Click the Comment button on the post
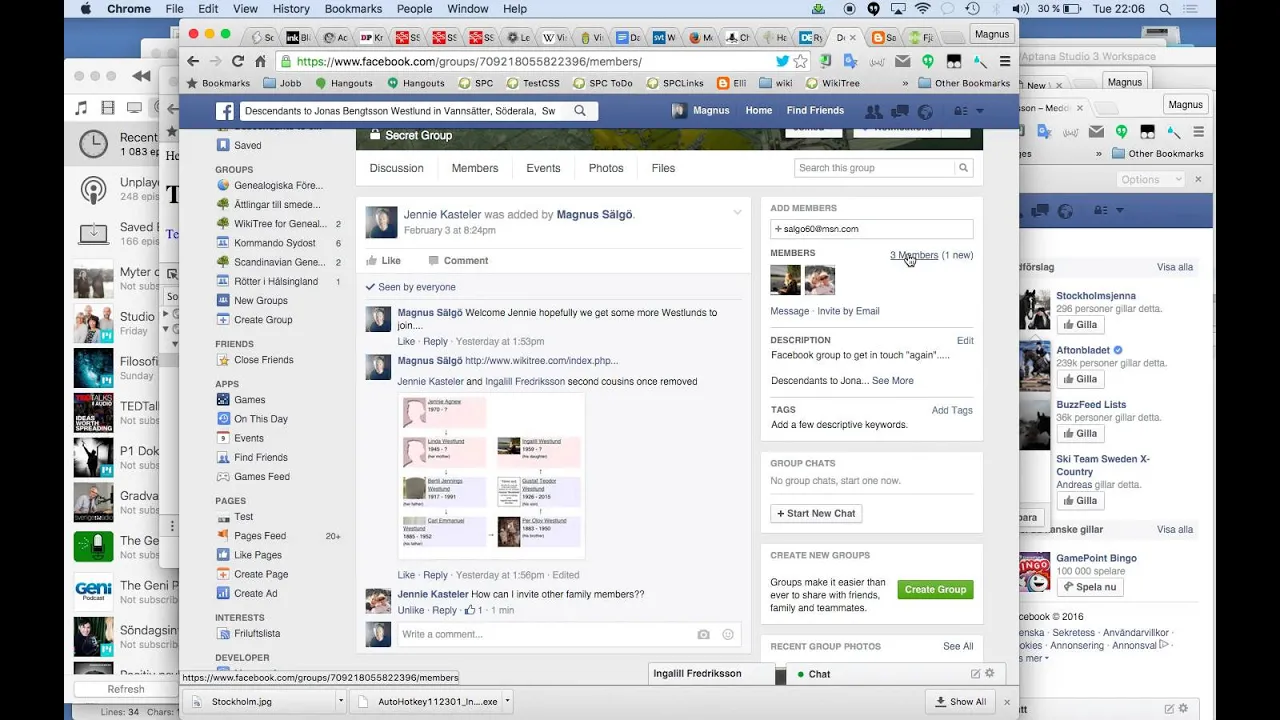1280x720 pixels. tap(458, 260)
